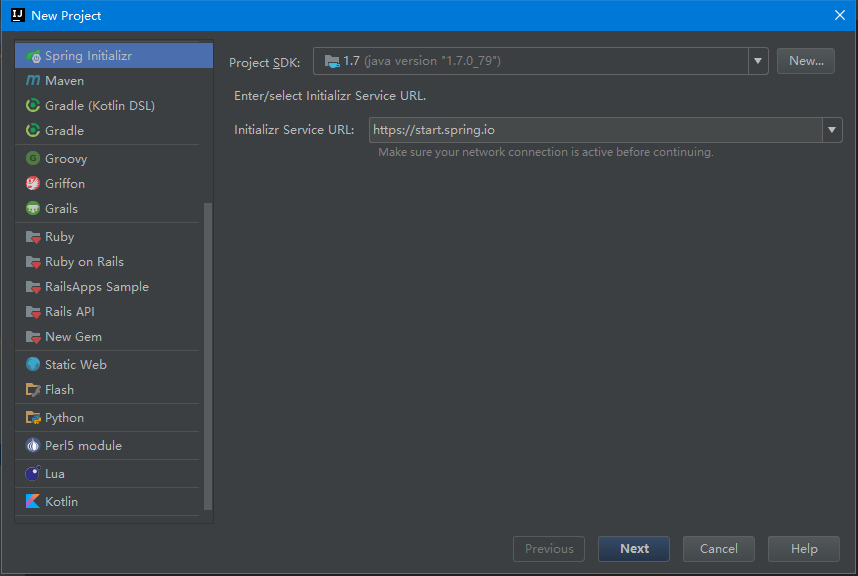Viewport: 858px width, 576px height.
Task: Click the Lua moon icon
Action: (33, 473)
